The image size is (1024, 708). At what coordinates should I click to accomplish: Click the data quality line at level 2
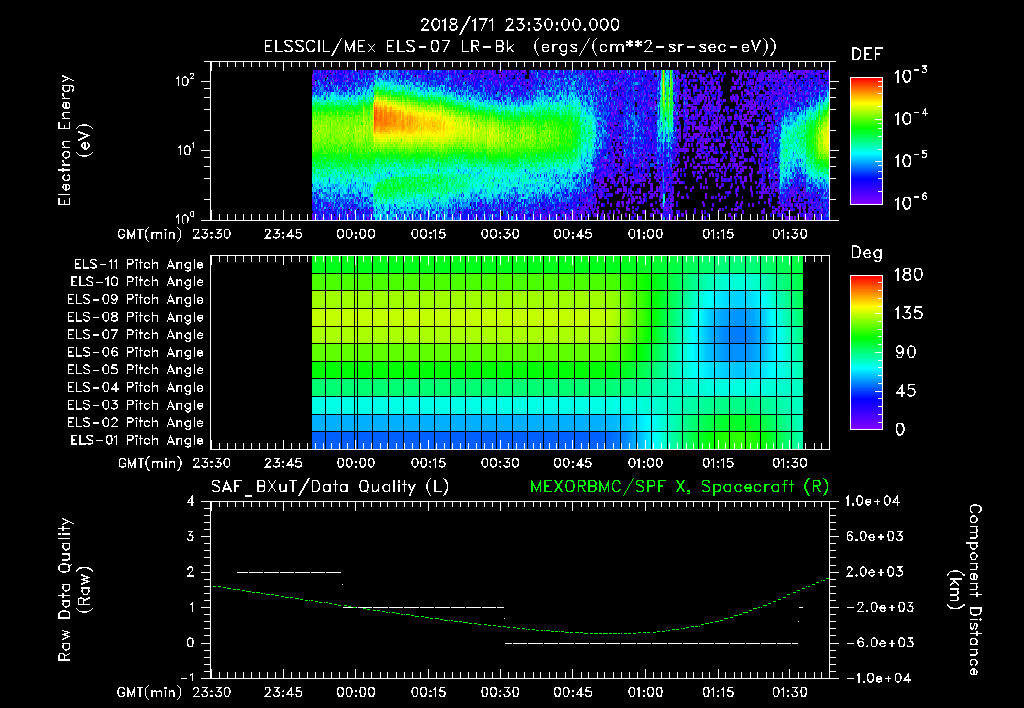coord(289,572)
